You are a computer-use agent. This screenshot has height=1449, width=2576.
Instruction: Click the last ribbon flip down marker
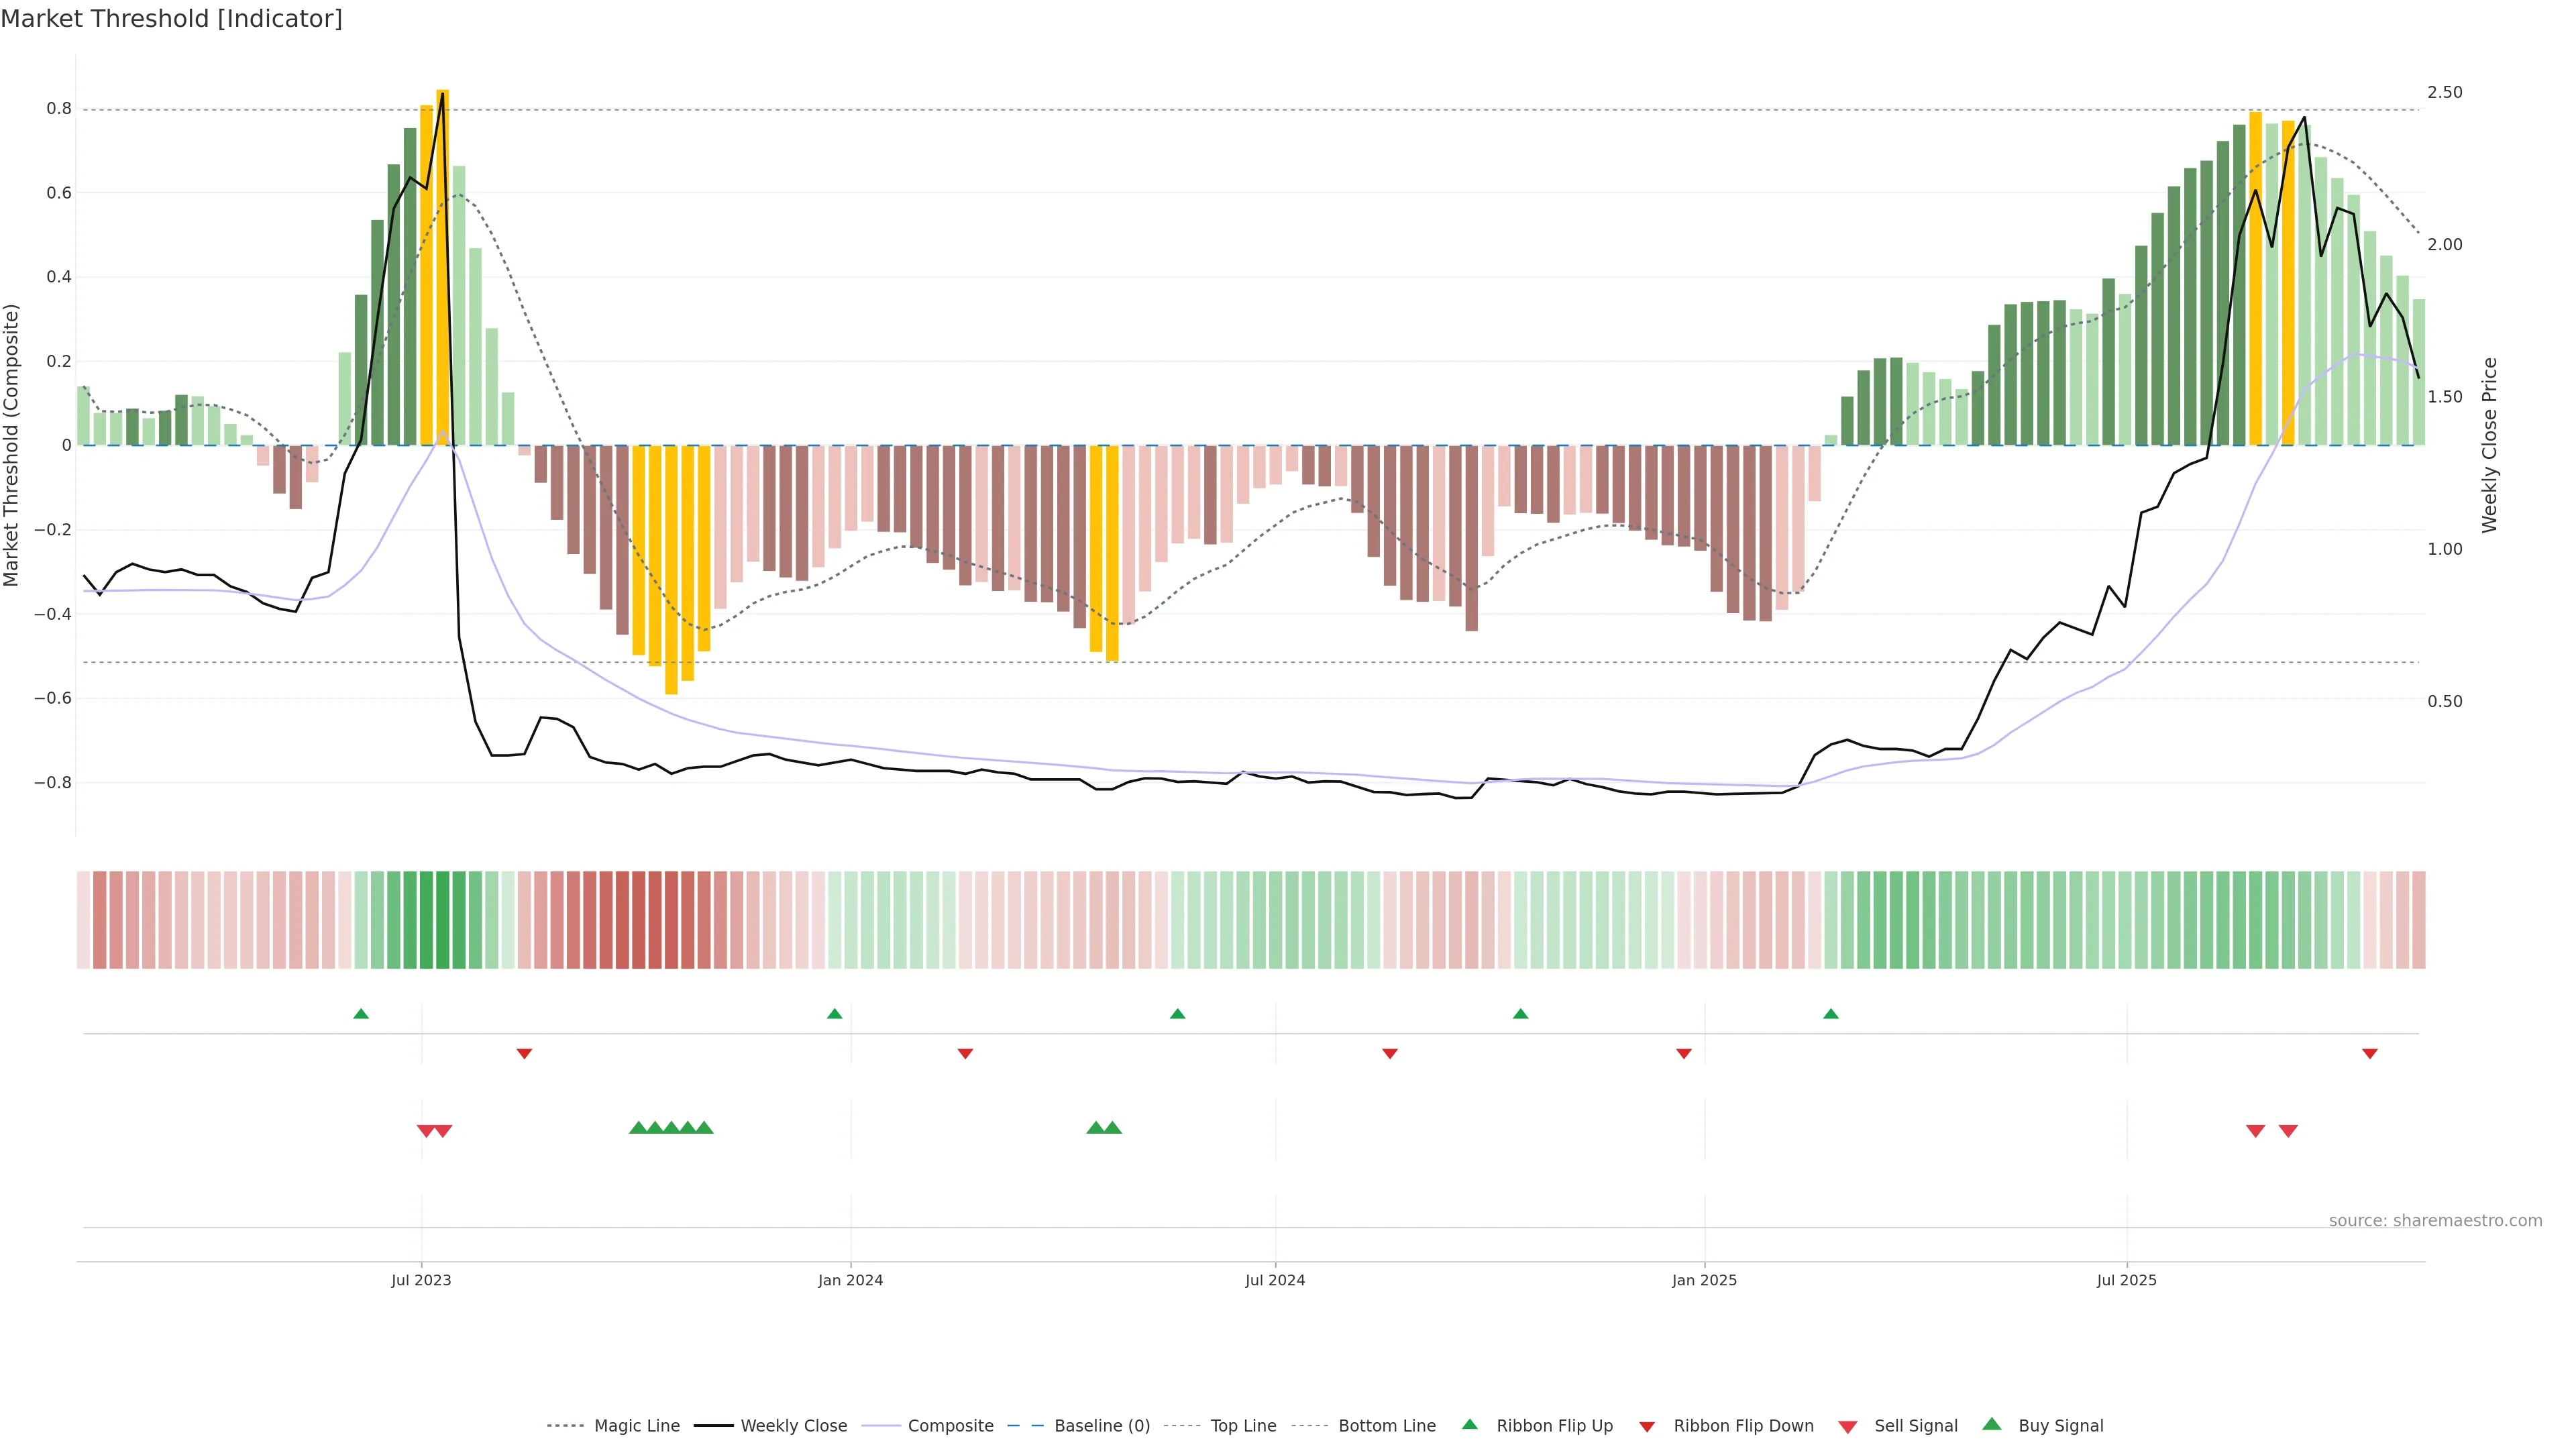click(2369, 1053)
